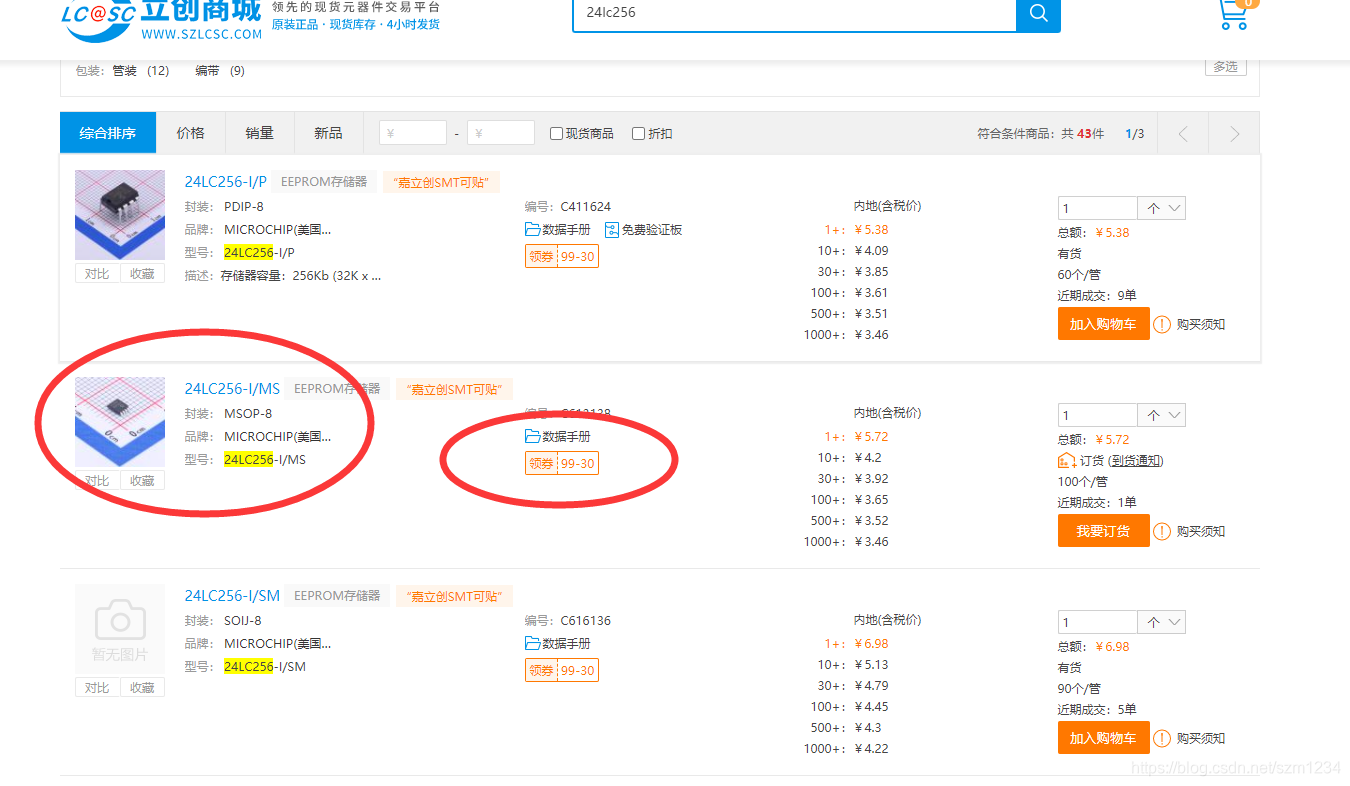This screenshot has width=1350, height=786.
Task: Click the search magnifier button
Action: [x=1038, y=14]
